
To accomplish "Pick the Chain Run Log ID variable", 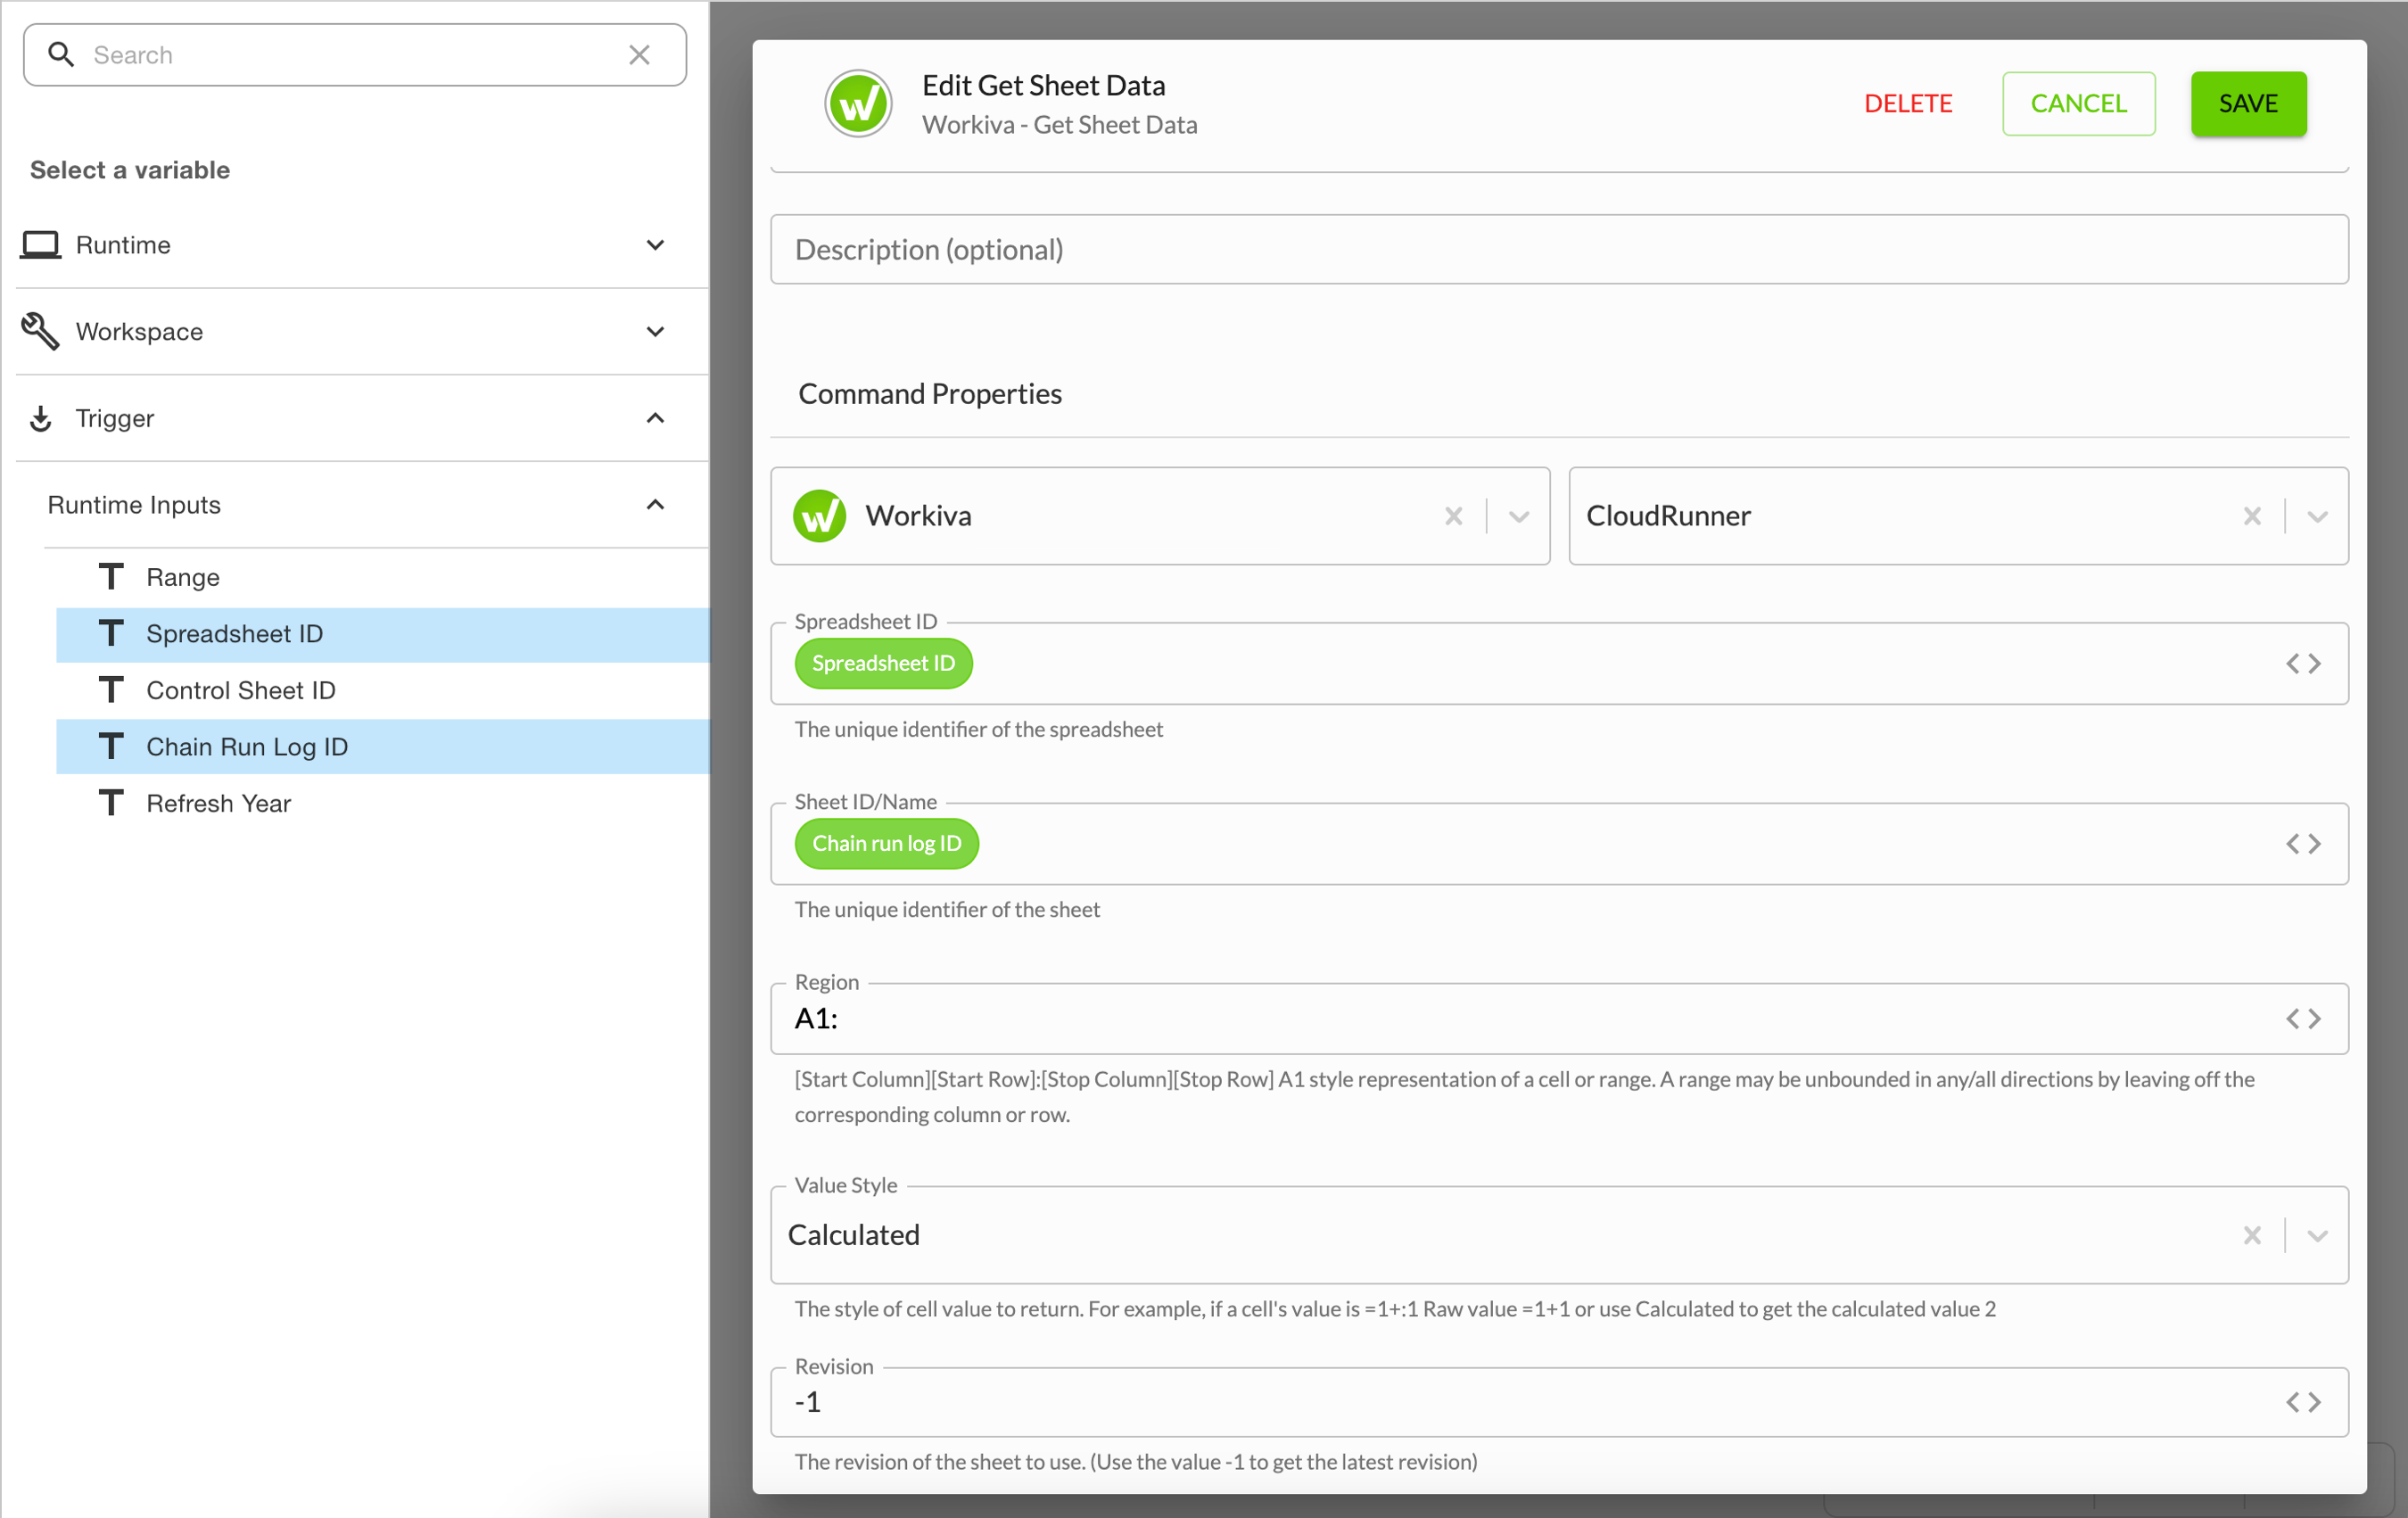I will coord(383,747).
